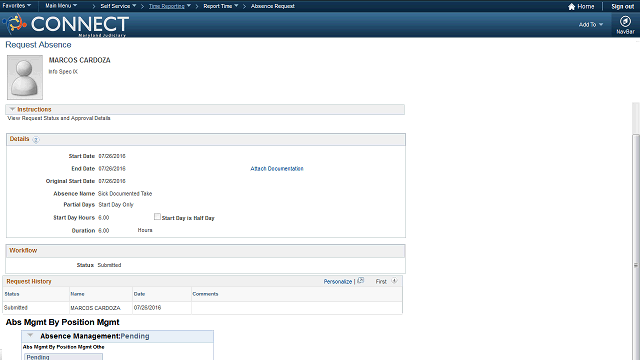This screenshot has height=360, width=640.
Task: Click Start Day Only partial days value
Action: pos(116,205)
